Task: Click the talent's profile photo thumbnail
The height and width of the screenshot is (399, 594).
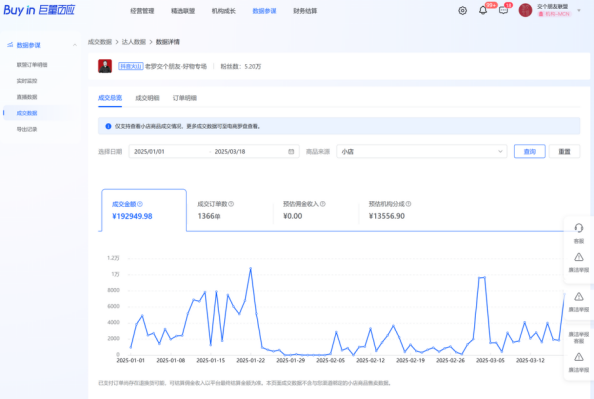Action: (x=105, y=66)
